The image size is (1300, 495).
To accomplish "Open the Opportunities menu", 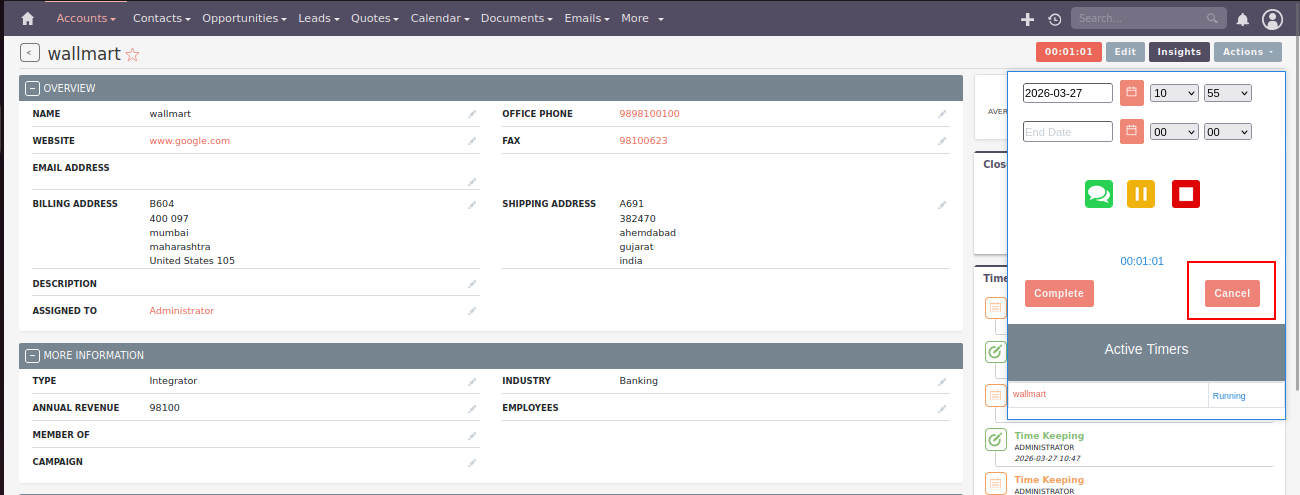I will tap(244, 19).
